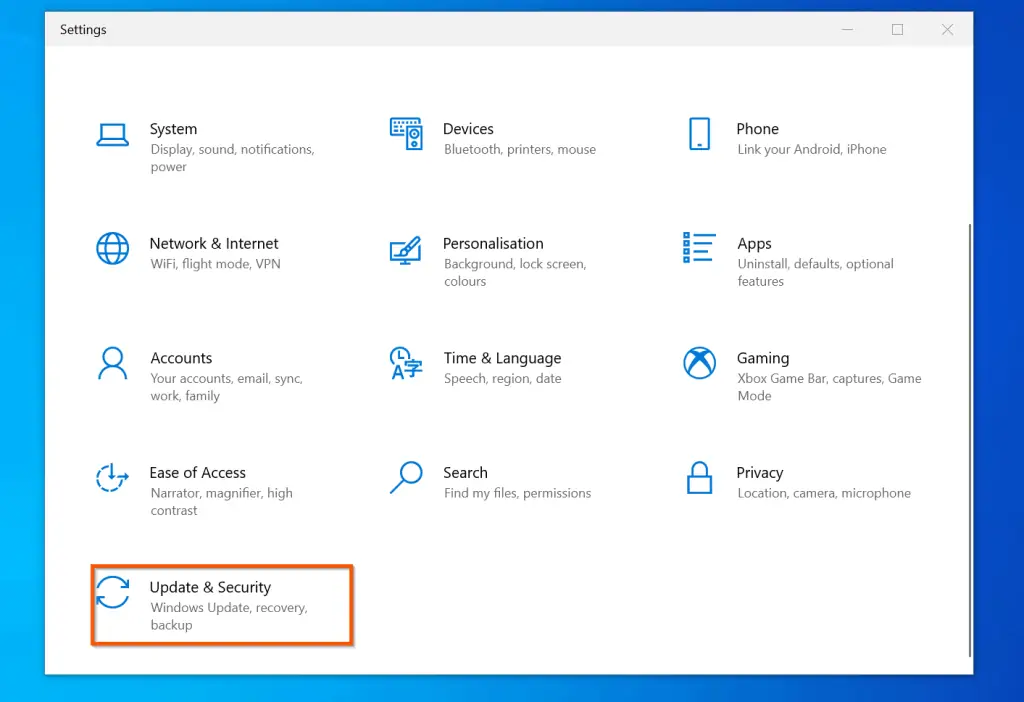Select the Search magnifier icon

point(405,478)
